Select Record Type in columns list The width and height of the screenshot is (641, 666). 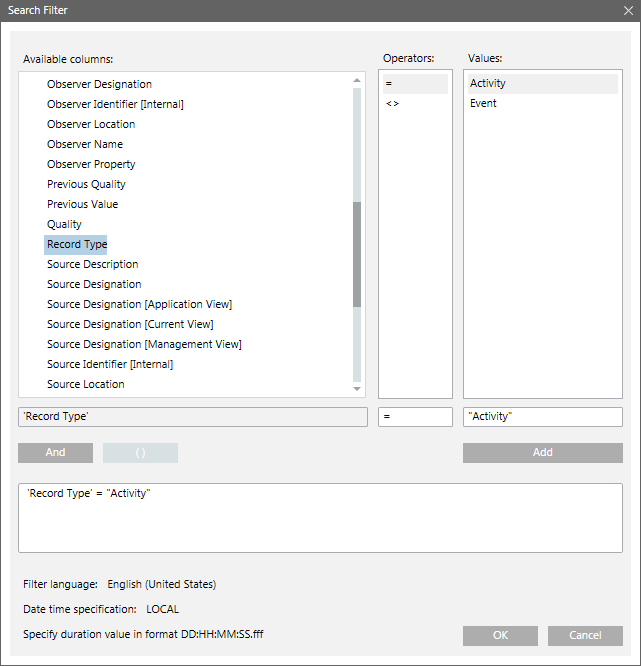[77, 244]
